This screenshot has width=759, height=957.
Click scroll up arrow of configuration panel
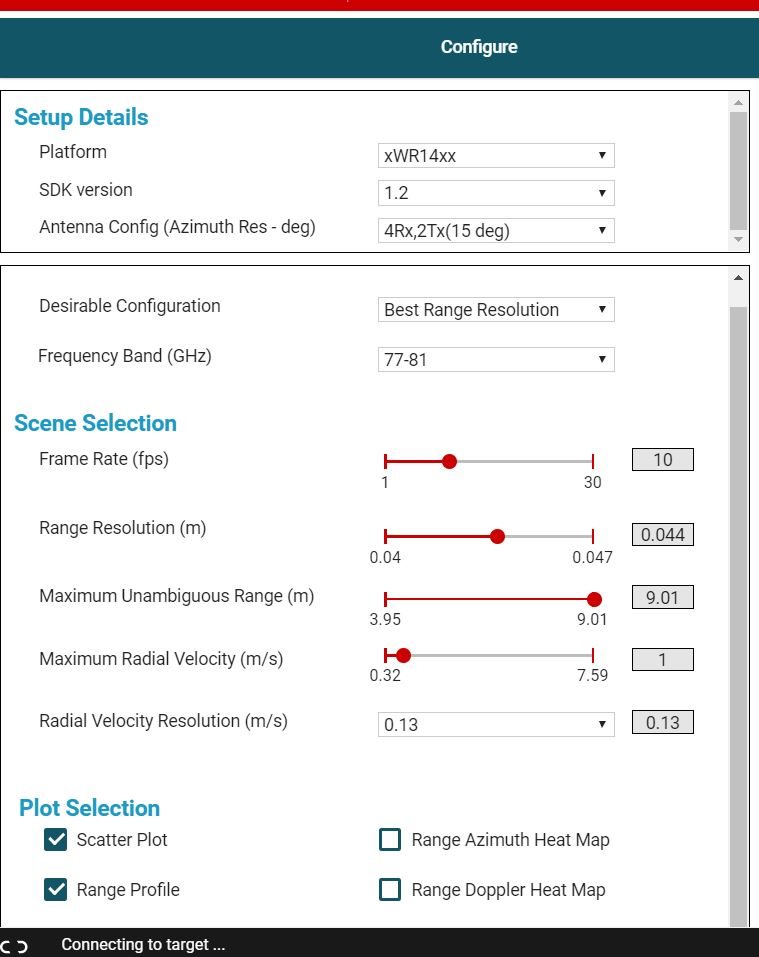click(x=739, y=278)
